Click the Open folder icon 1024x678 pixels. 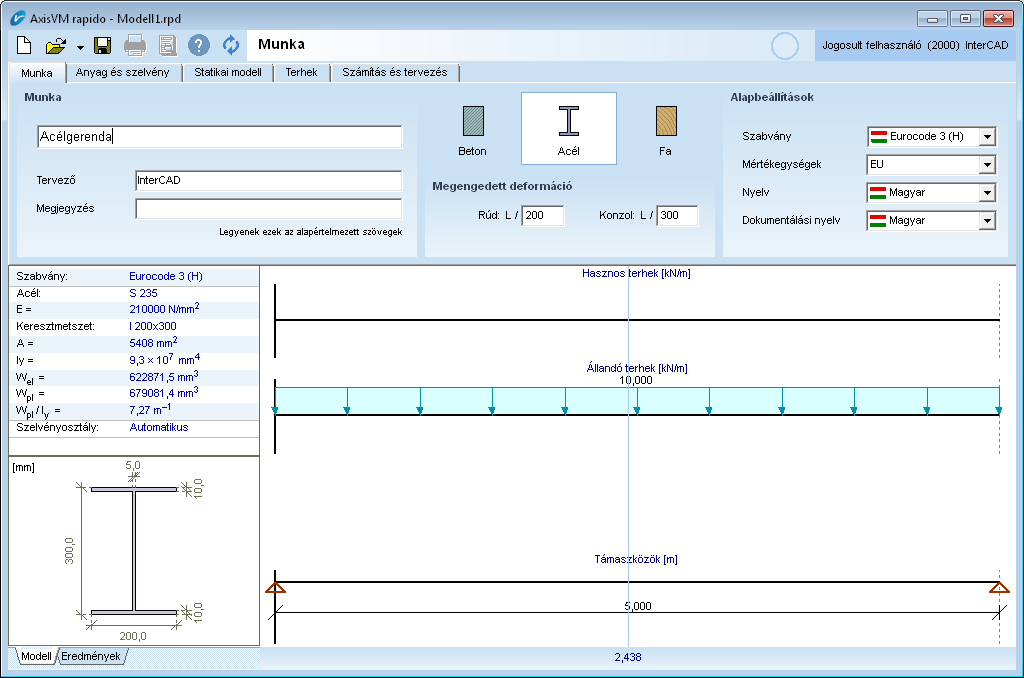click(x=56, y=46)
